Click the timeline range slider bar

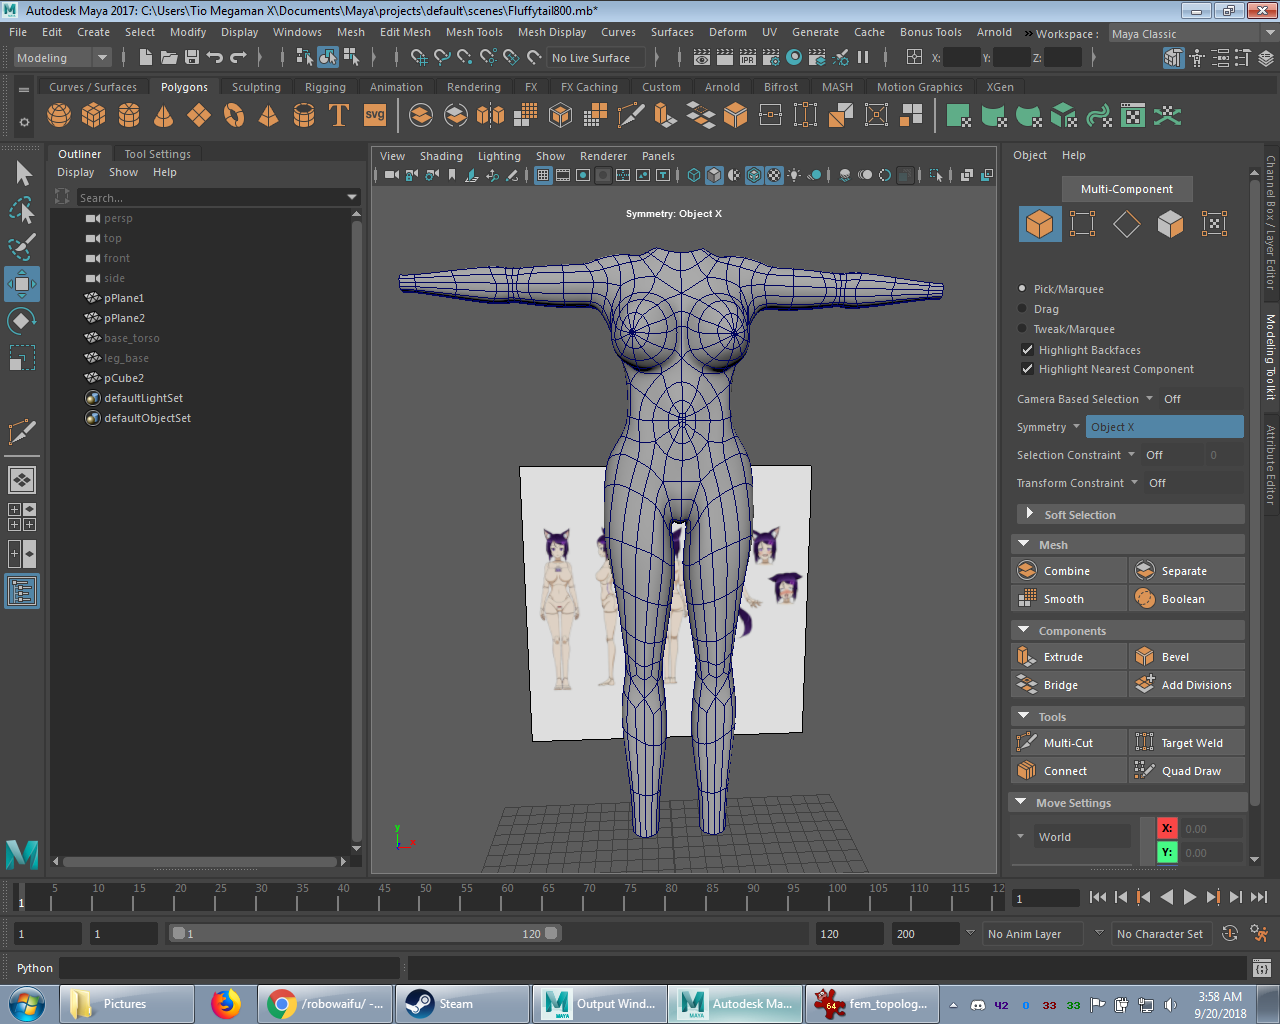point(365,933)
